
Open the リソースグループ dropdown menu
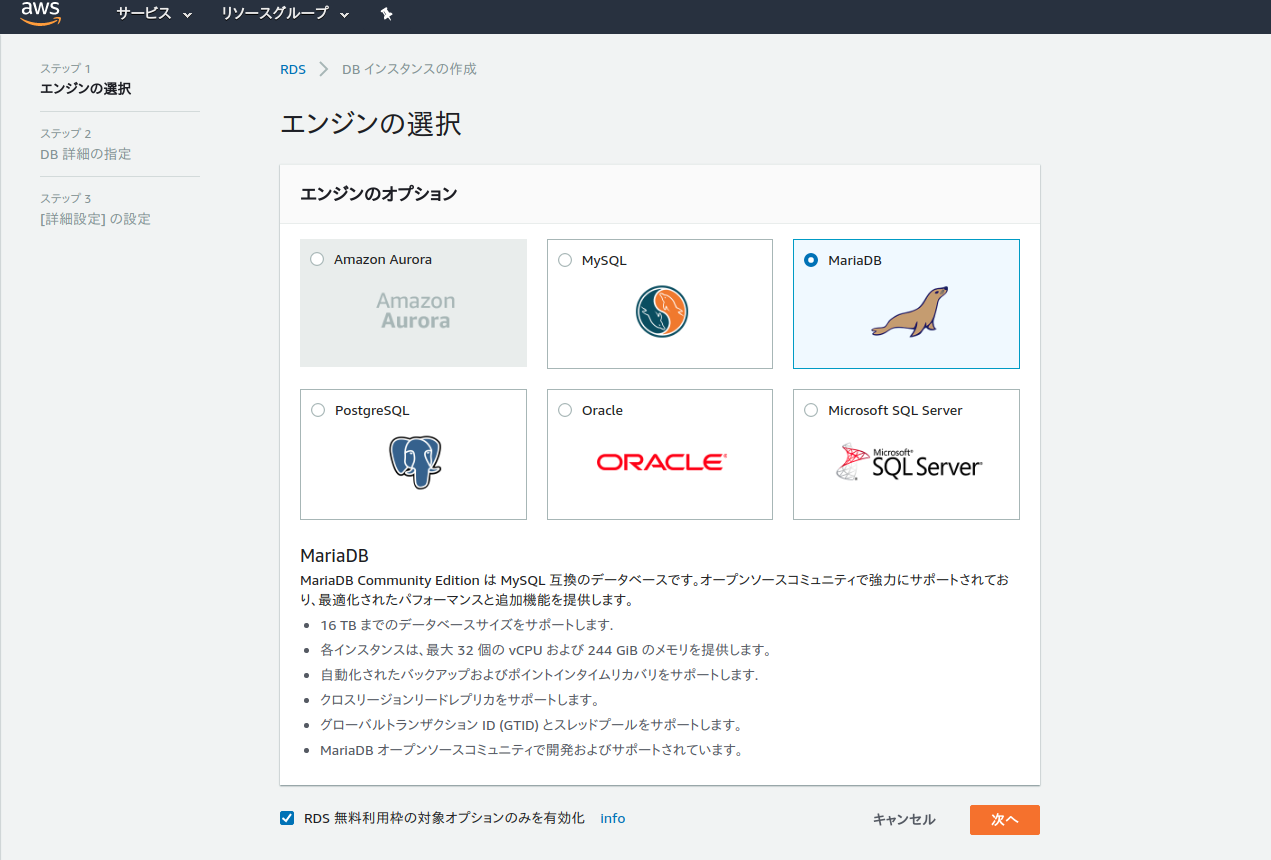276,14
